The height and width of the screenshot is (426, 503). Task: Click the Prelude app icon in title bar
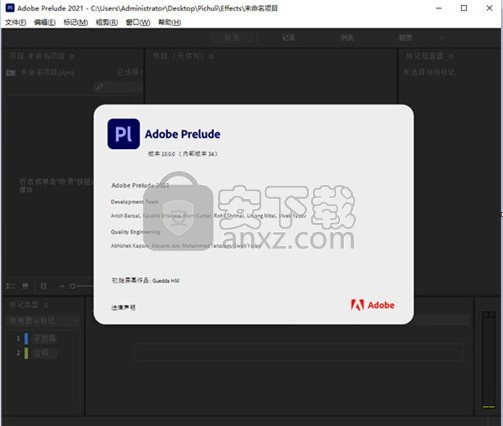coord(10,8)
